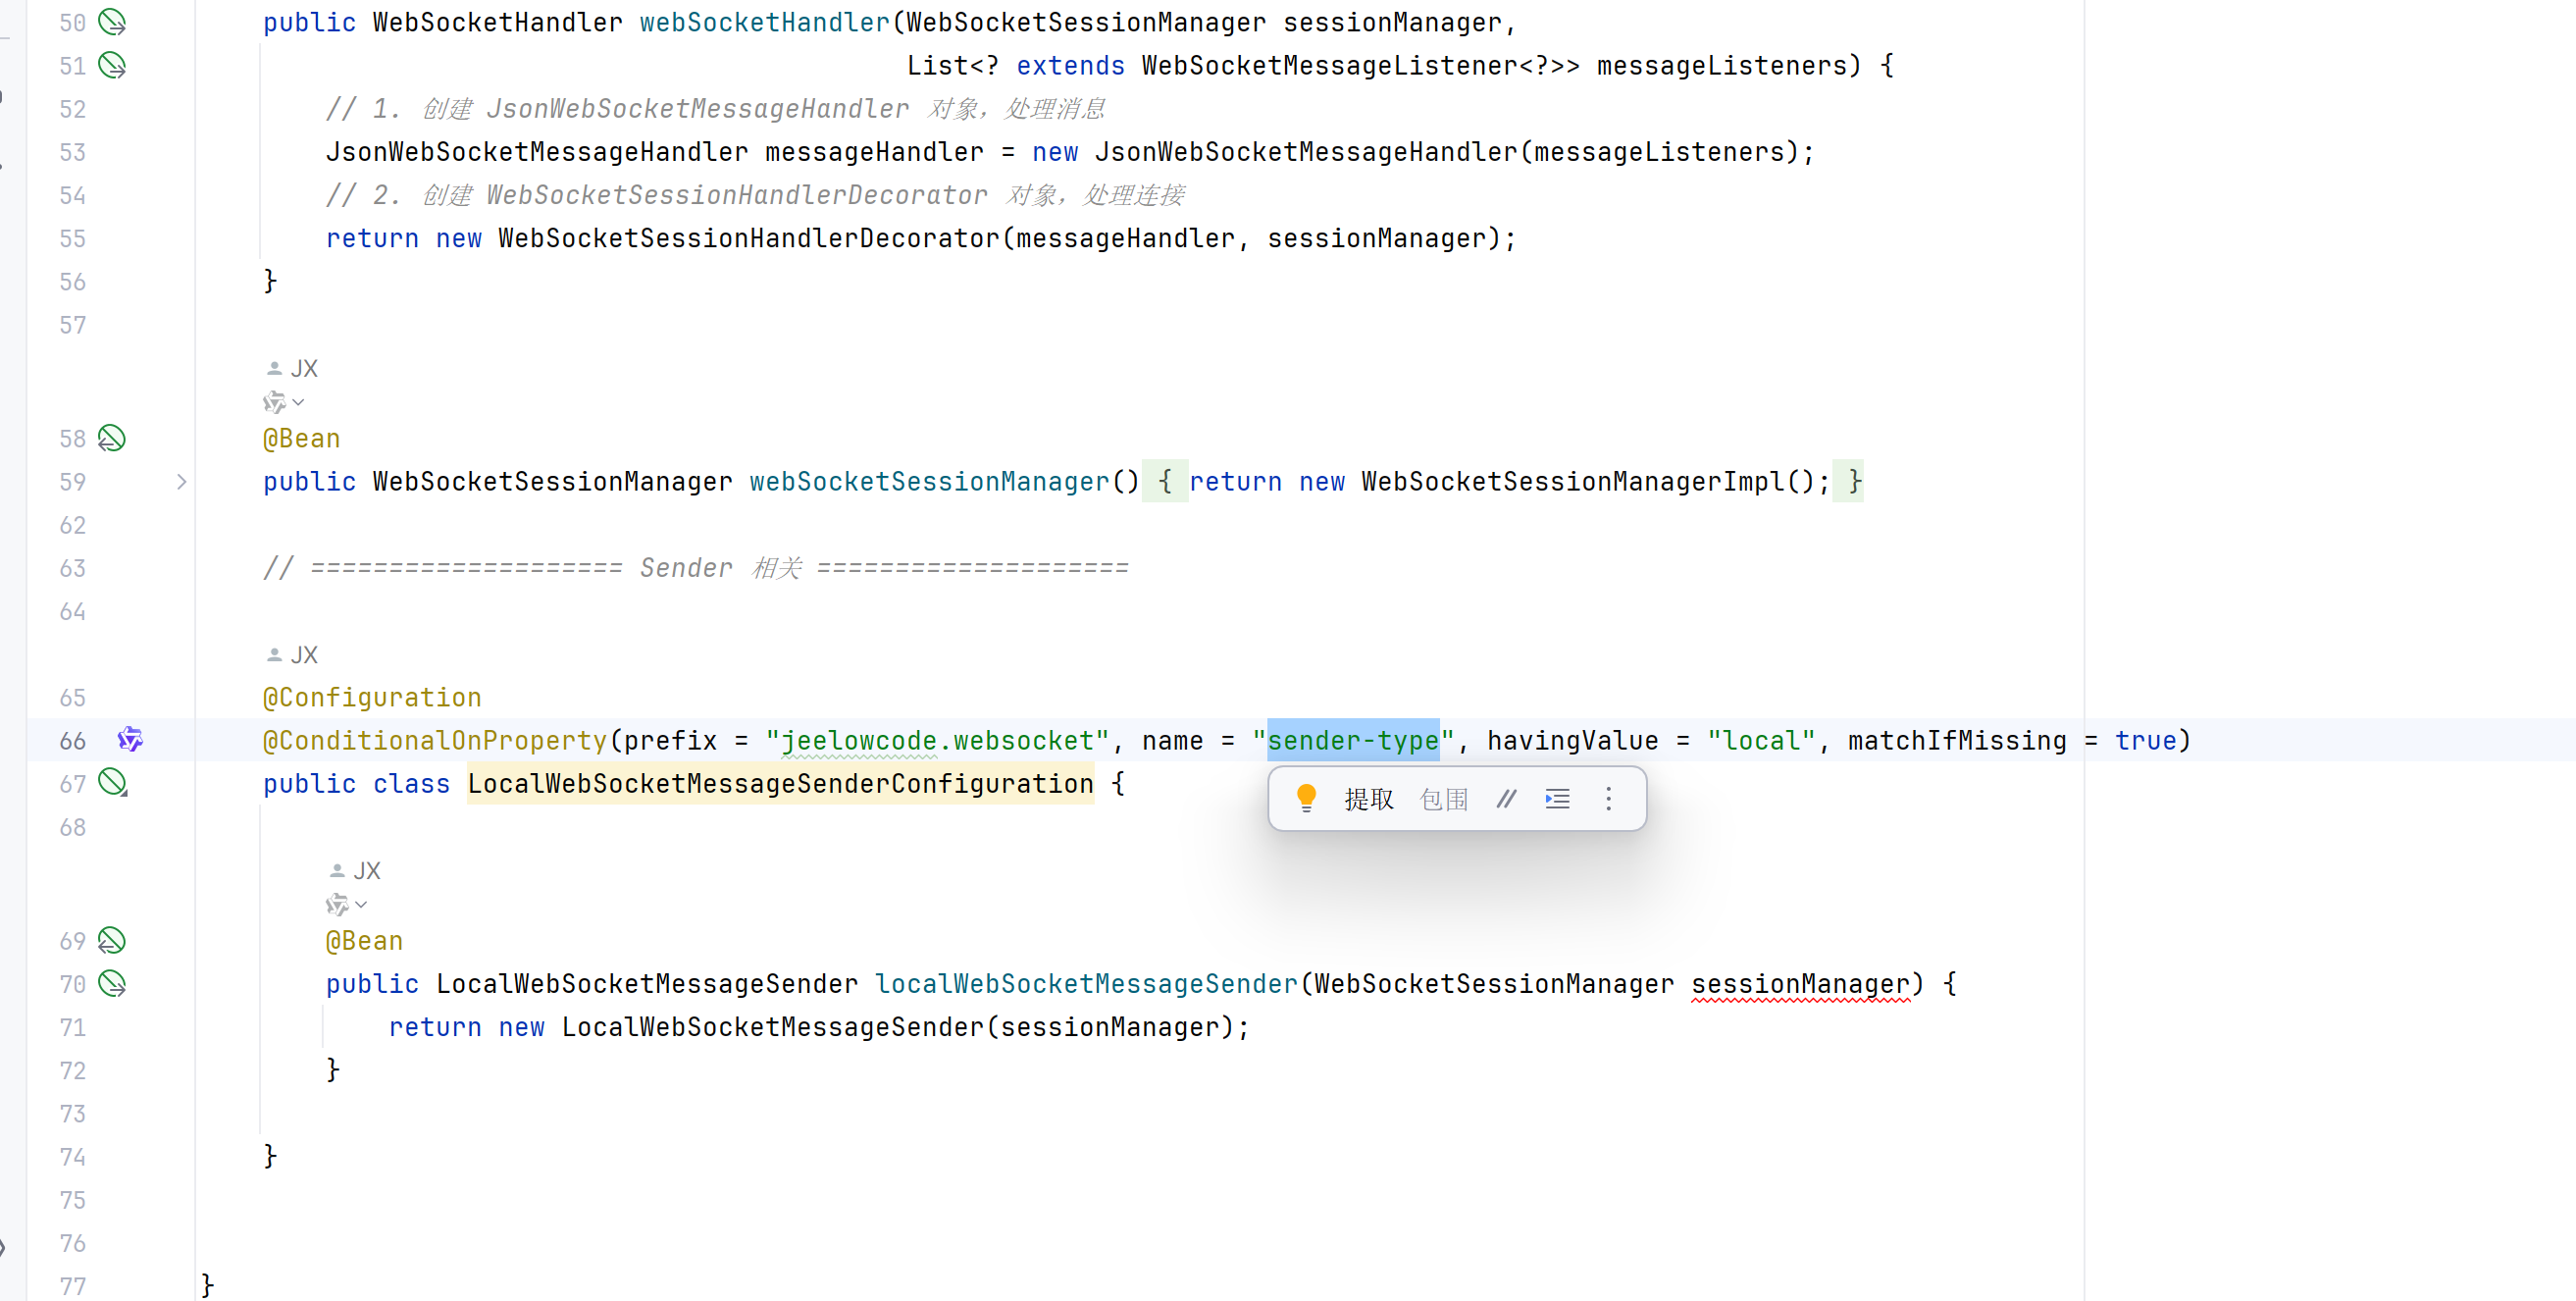The image size is (2576, 1301).
Task: Click the Spring bean gutter icon on line 50
Action: (x=112, y=22)
